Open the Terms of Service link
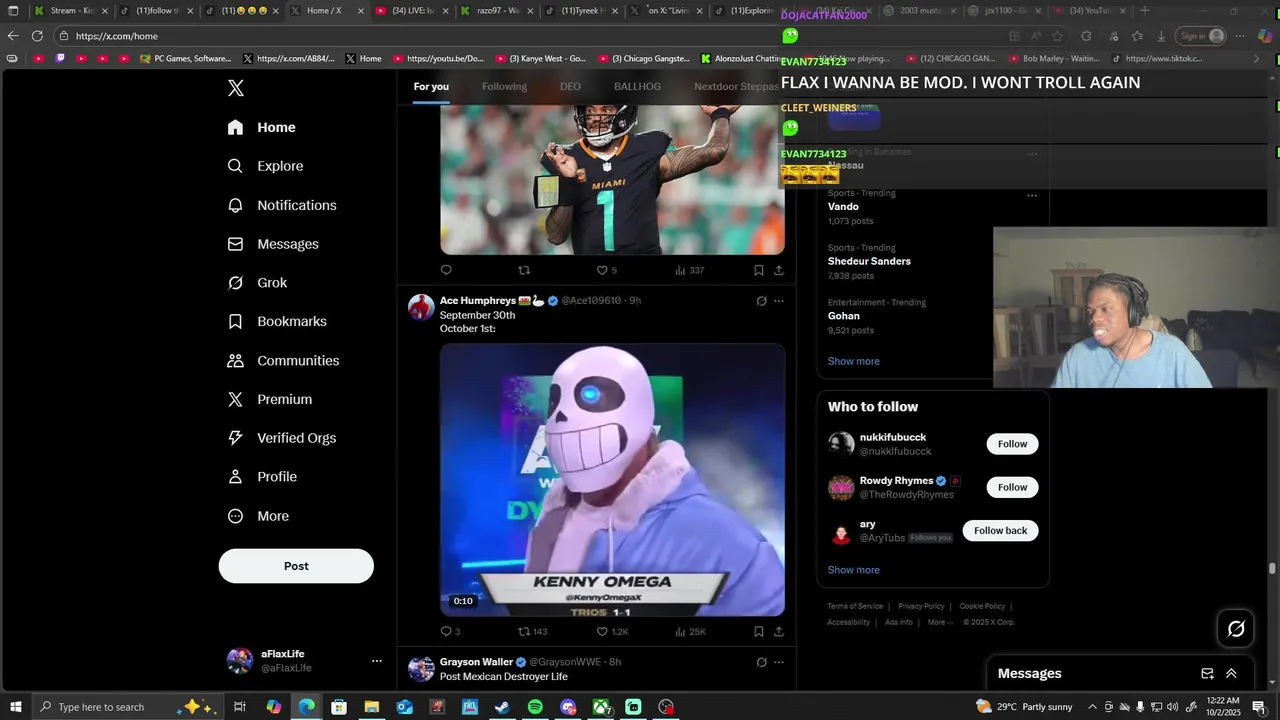1280x720 pixels. coord(855,606)
